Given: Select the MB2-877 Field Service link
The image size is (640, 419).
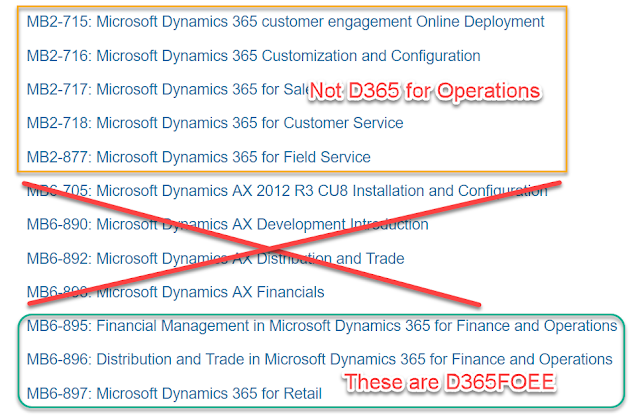Looking at the screenshot, I should 198,157.
